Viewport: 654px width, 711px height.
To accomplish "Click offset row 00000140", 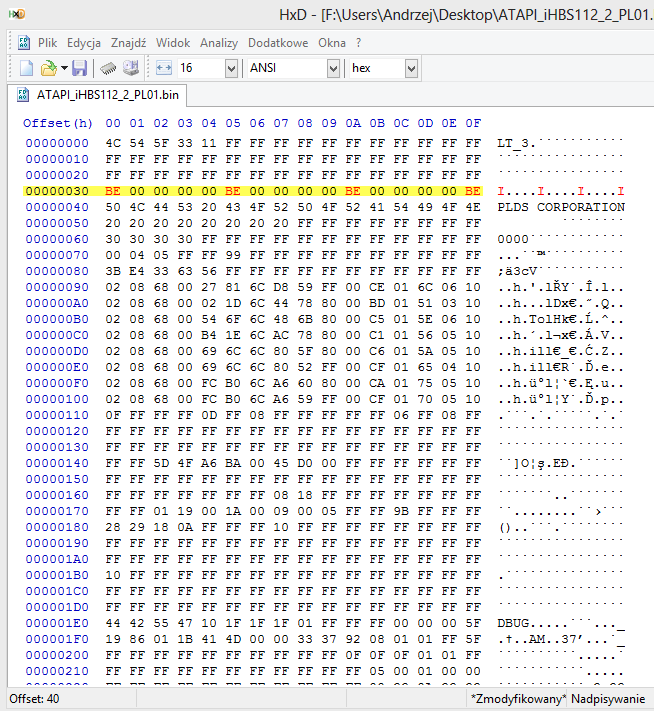I will click(x=57, y=463).
